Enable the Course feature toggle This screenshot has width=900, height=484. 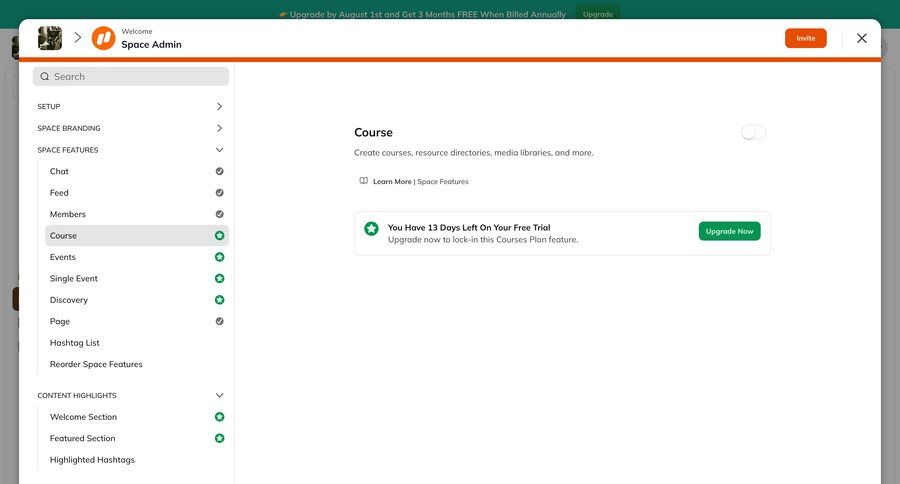[x=753, y=132]
